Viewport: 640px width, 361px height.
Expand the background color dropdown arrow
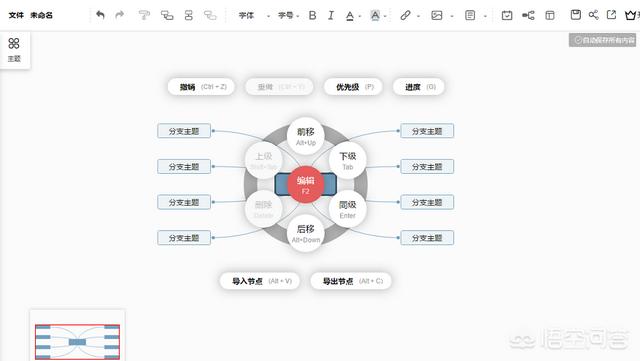click(x=385, y=16)
